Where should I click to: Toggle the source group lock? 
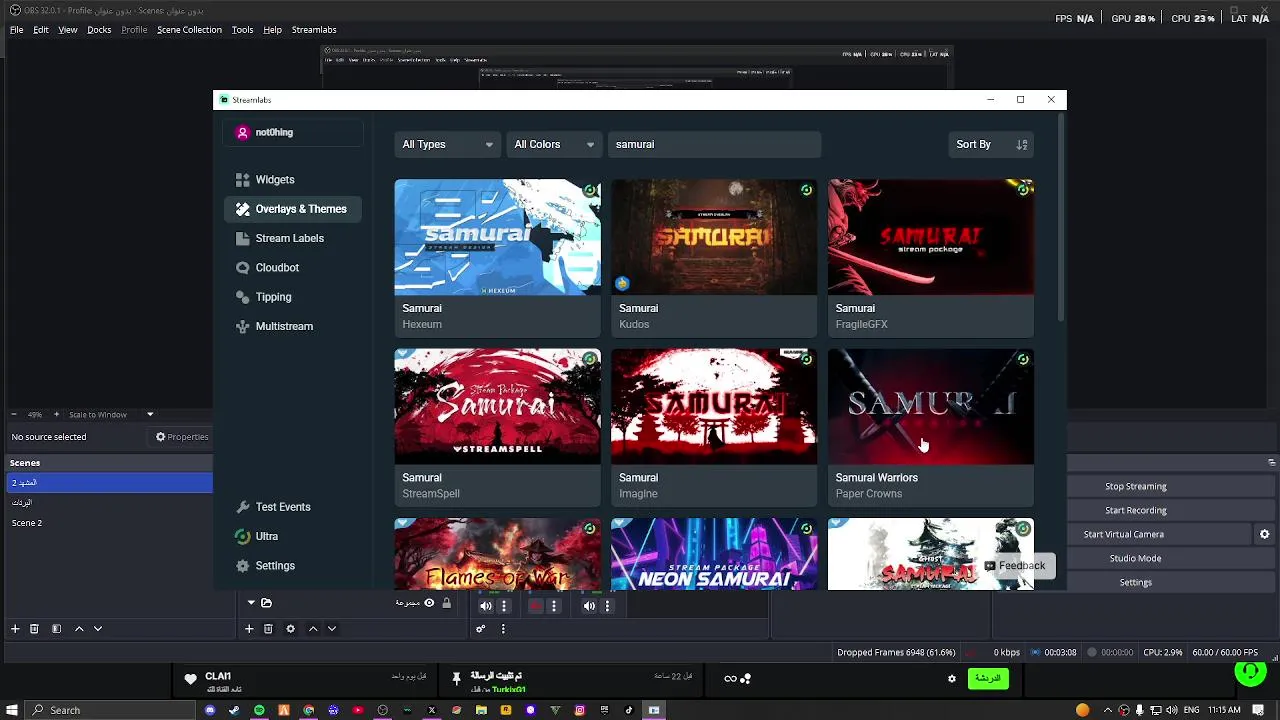pyautogui.click(x=446, y=603)
